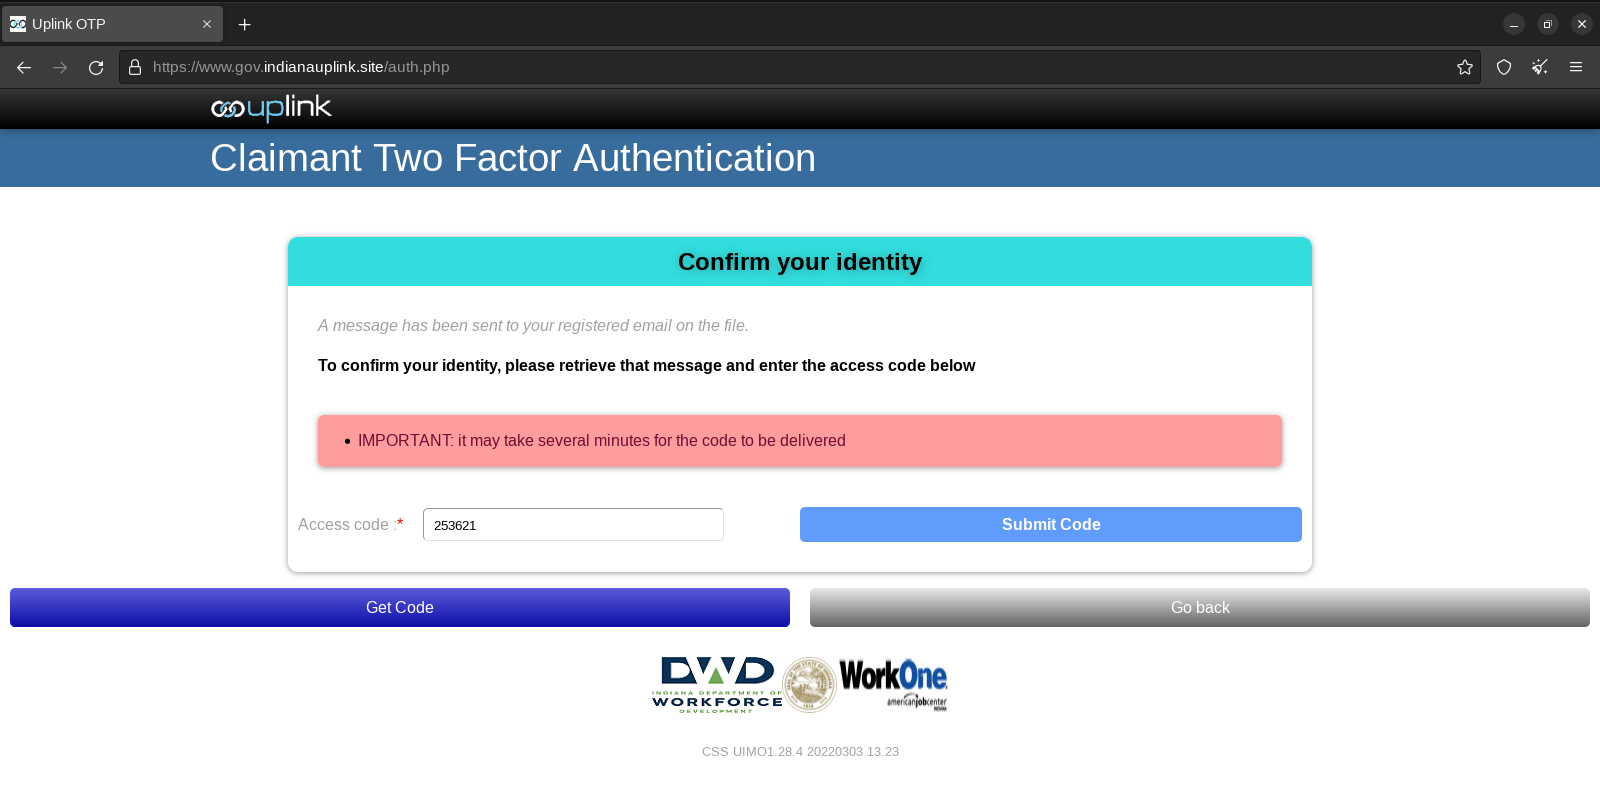Click the Indiana state seal image

(809, 685)
